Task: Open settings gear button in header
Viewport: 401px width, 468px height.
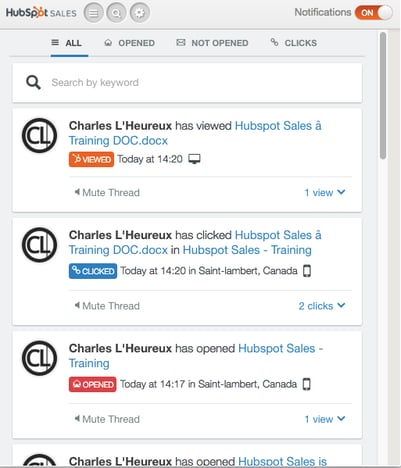Action: click(140, 13)
